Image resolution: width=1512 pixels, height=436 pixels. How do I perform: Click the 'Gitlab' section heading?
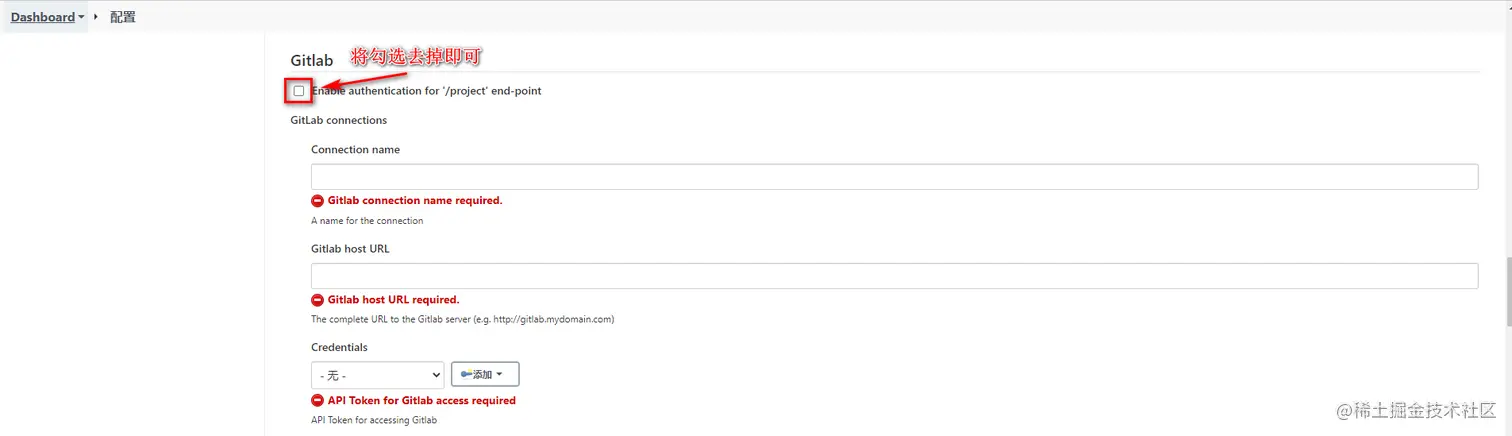pyautogui.click(x=312, y=61)
